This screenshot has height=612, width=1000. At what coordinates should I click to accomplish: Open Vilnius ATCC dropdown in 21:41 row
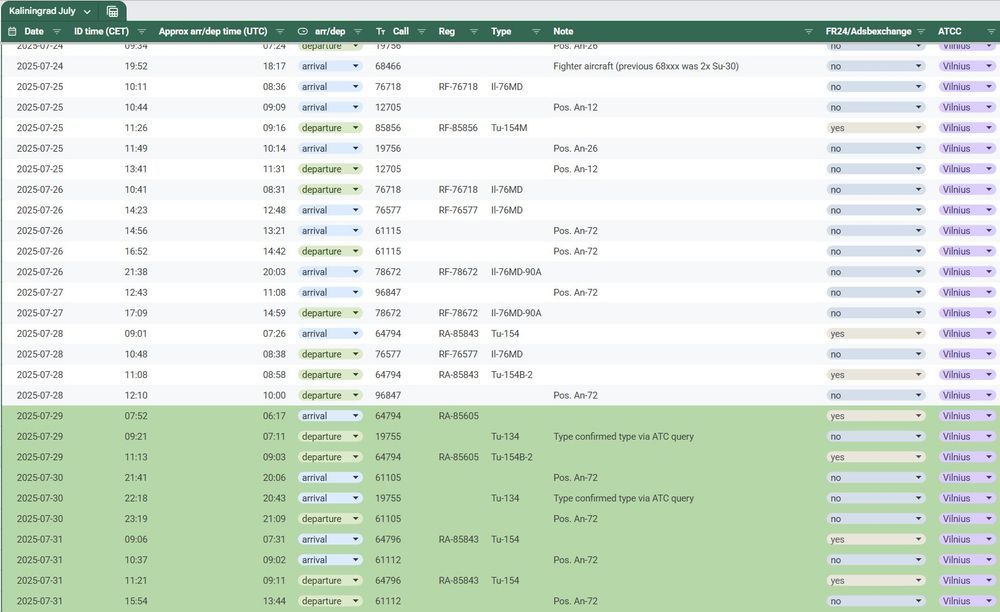[x=967, y=477]
